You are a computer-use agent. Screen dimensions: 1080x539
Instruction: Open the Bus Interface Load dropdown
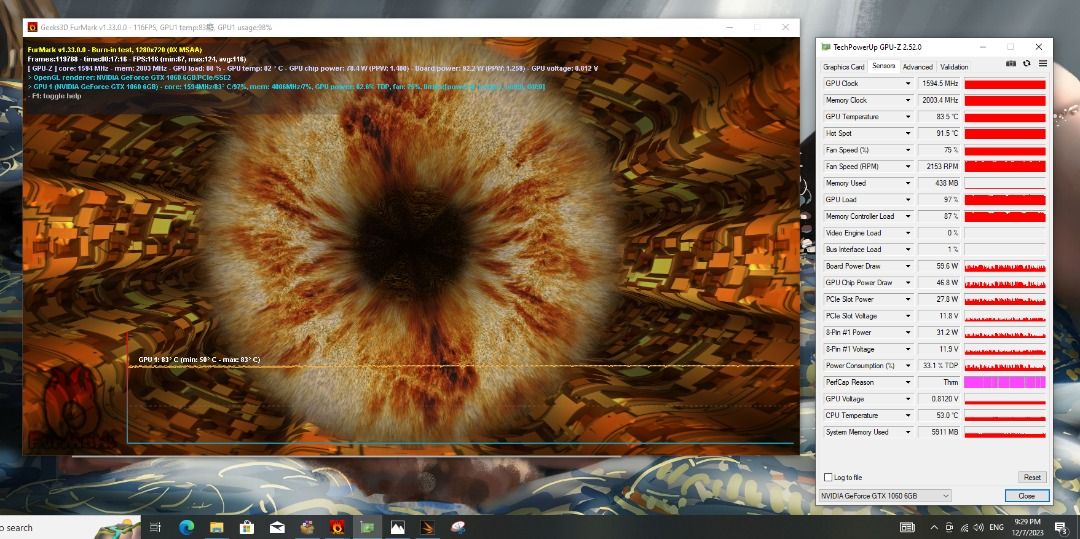(908, 249)
